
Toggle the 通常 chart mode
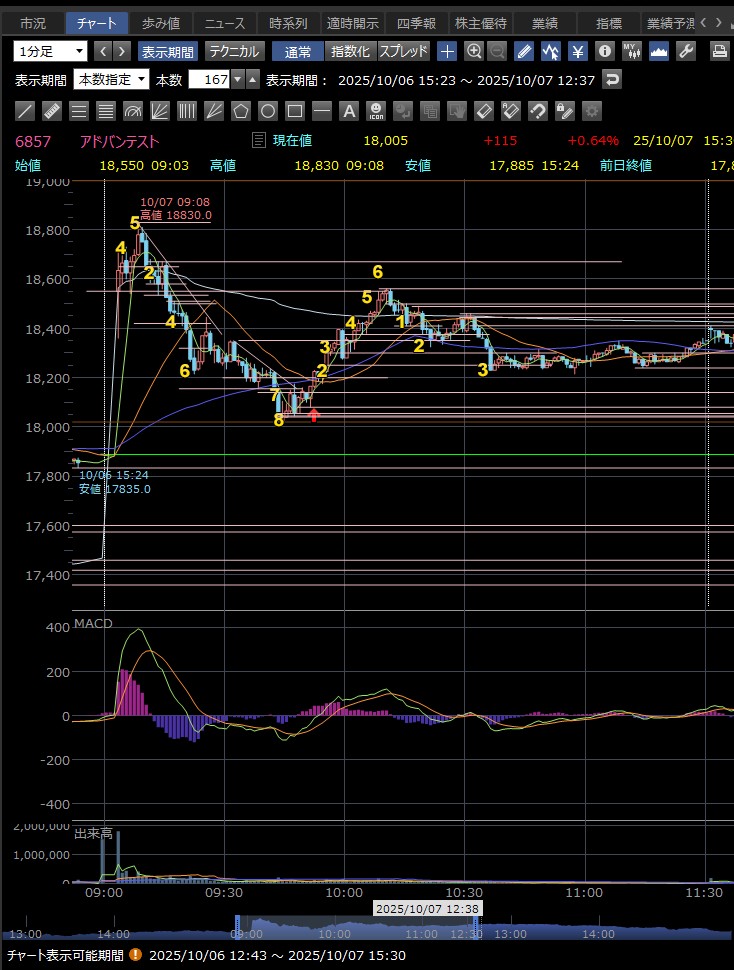click(x=298, y=51)
